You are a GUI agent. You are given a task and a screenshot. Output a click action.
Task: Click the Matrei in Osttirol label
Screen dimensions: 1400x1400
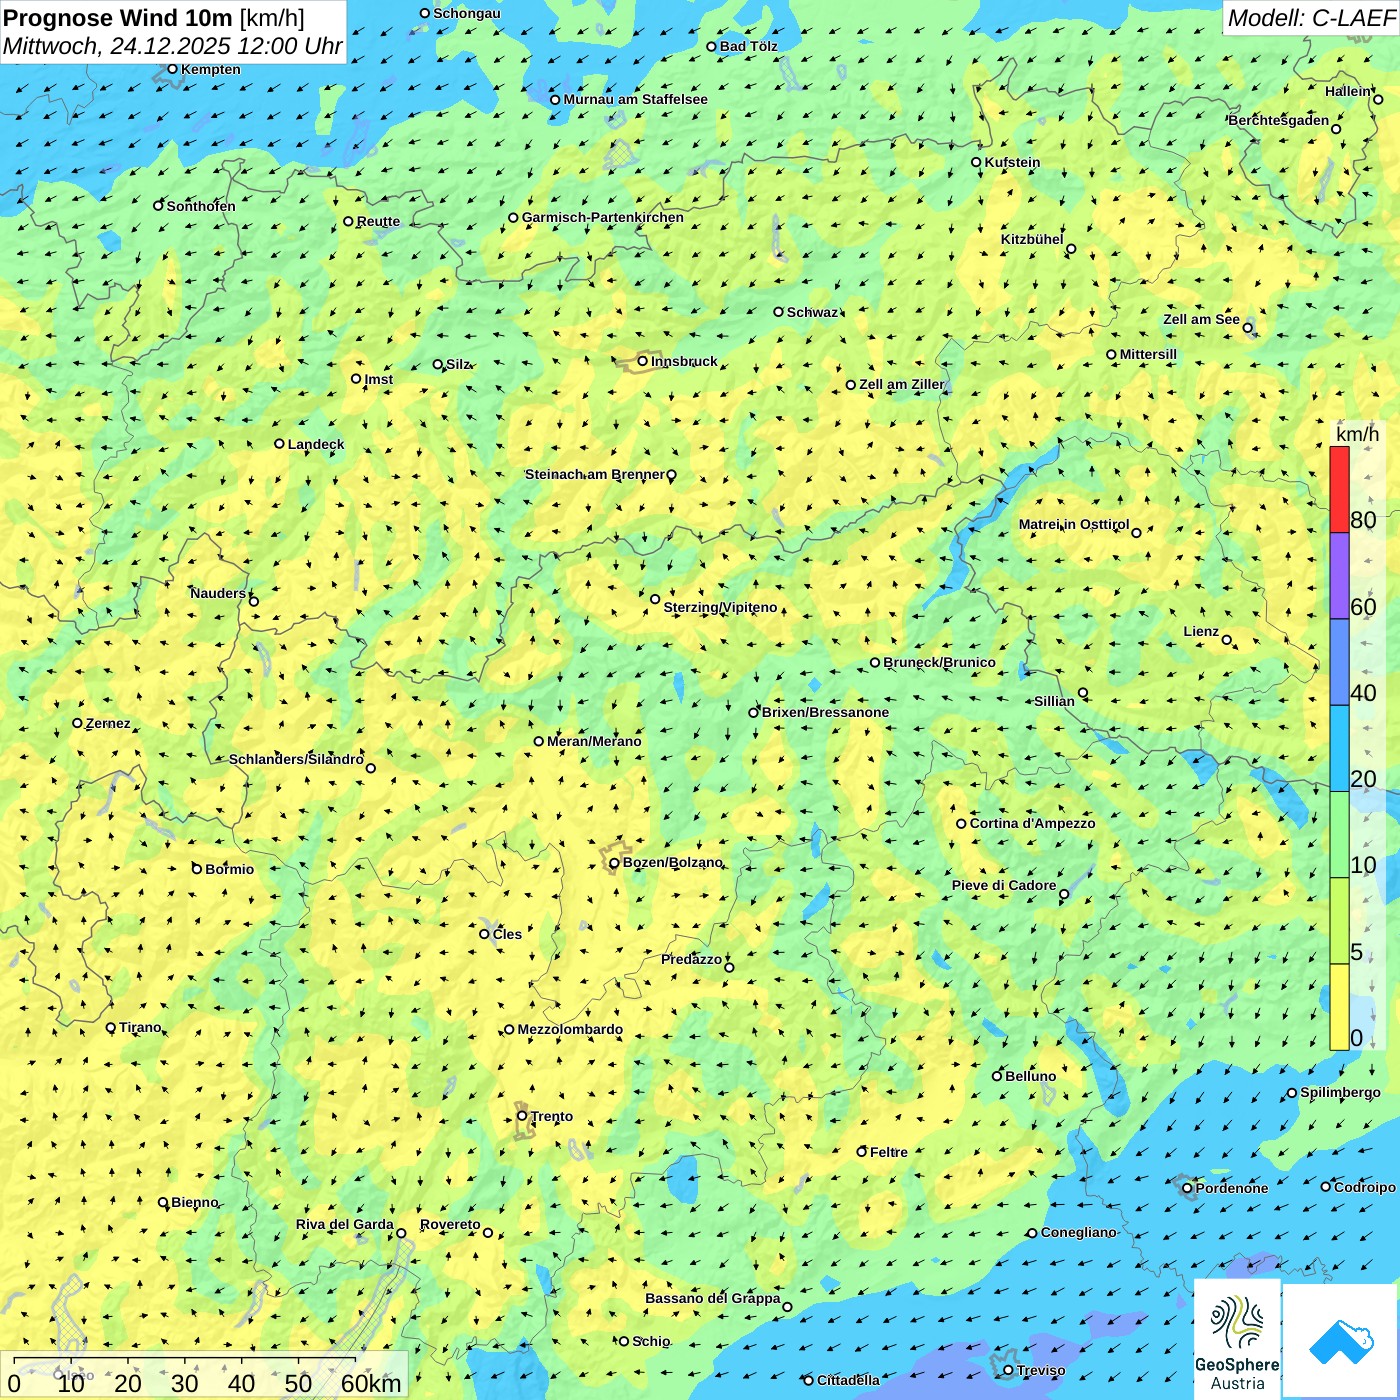click(1074, 524)
